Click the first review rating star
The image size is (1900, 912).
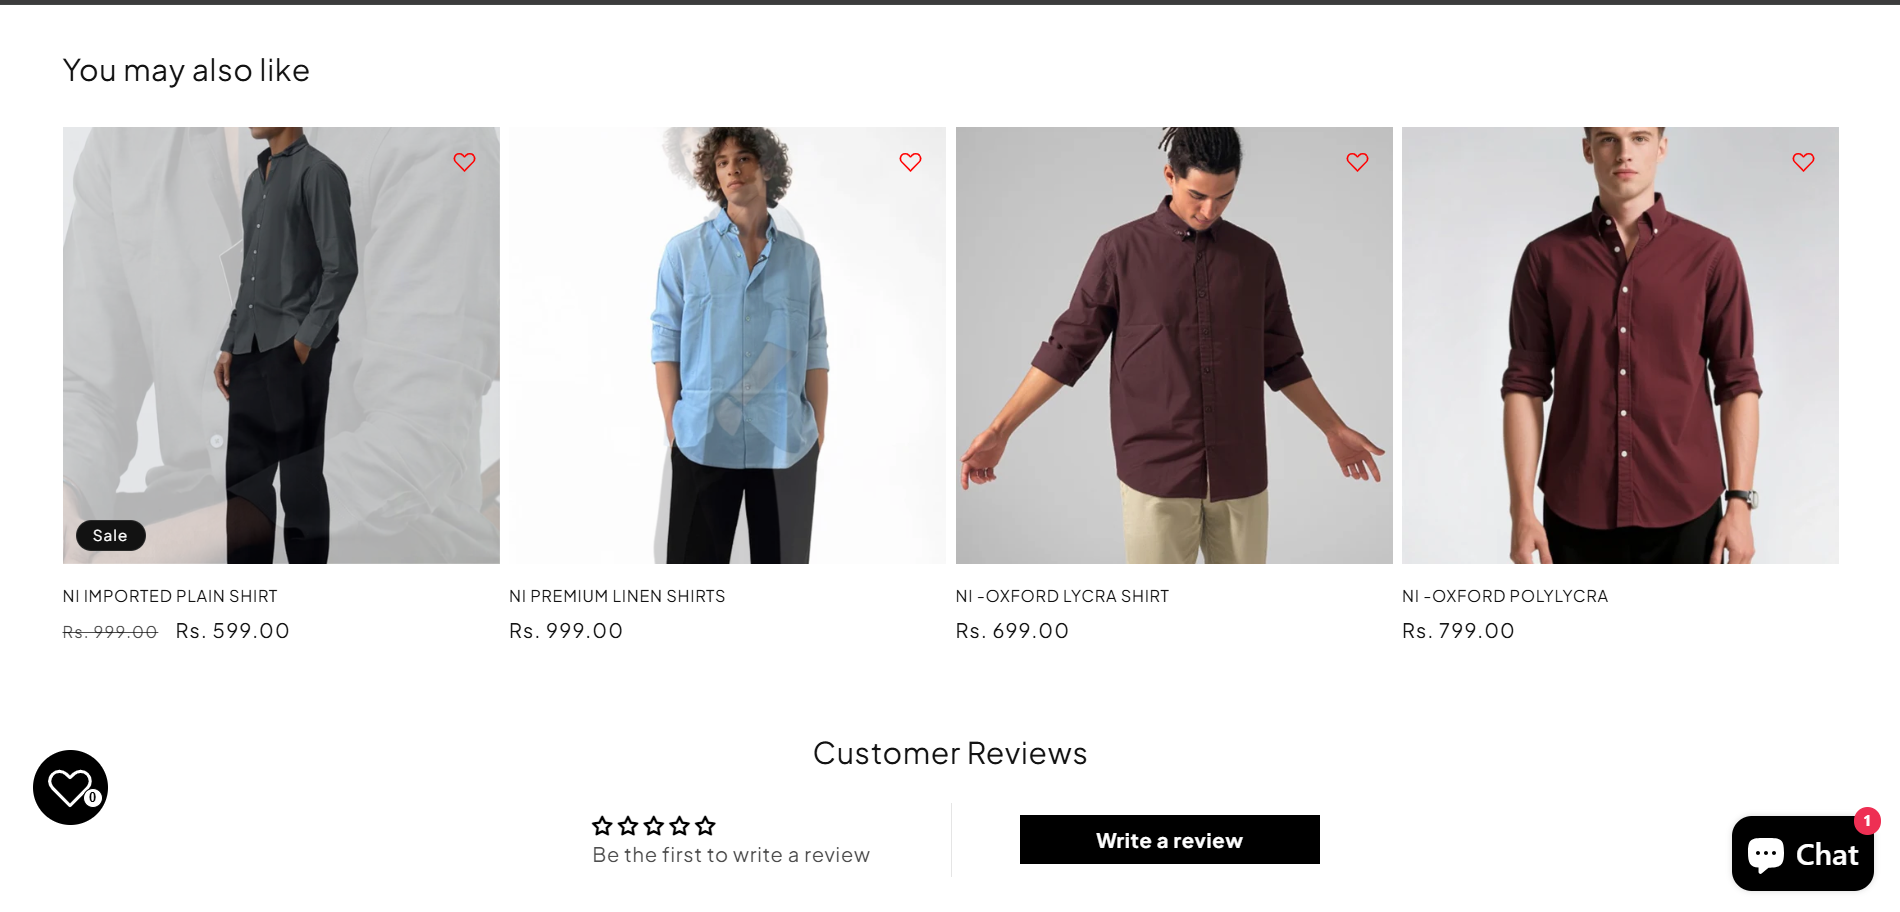click(x=602, y=826)
